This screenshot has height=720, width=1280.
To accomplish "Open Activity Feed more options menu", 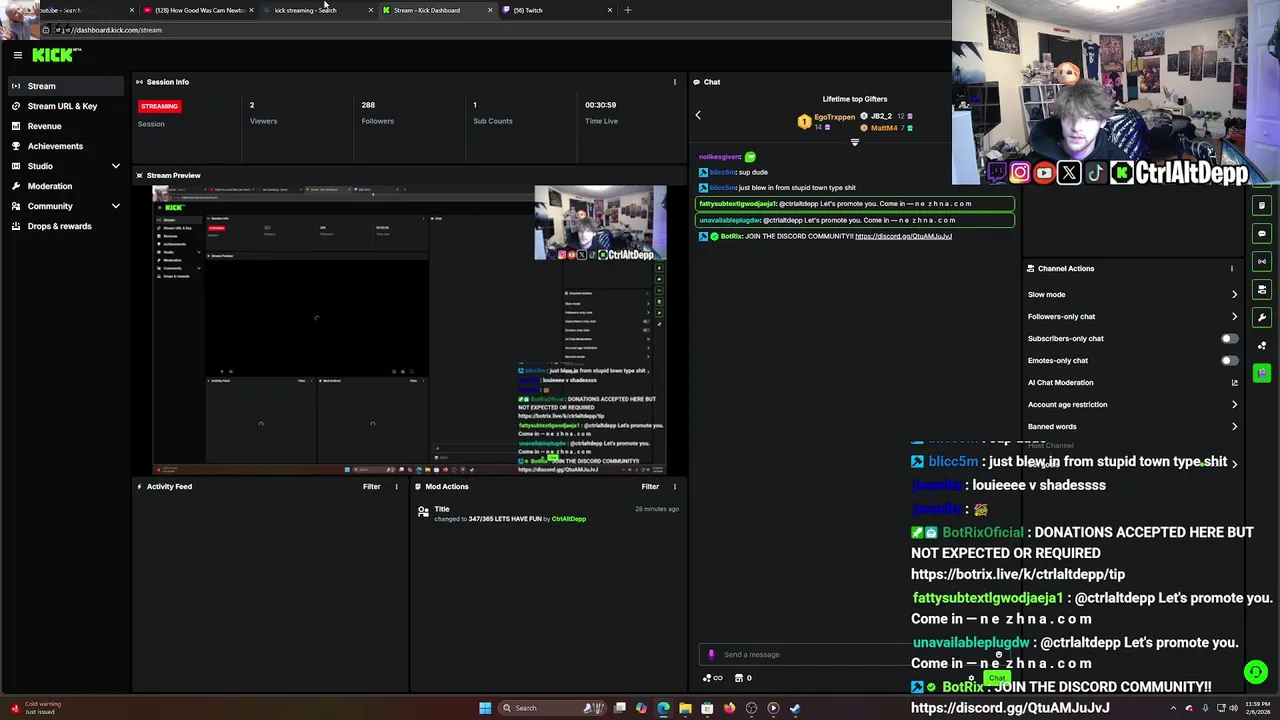I will click(x=396, y=487).
